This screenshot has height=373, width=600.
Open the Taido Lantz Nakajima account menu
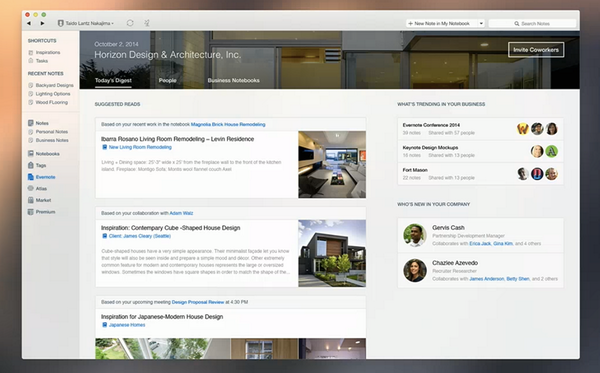tap(86, 23)
